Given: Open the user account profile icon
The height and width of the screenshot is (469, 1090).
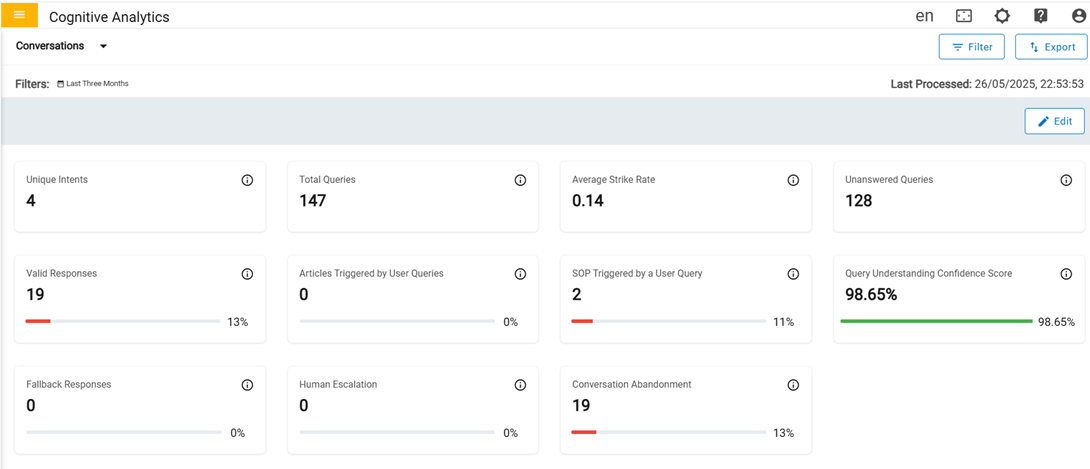Looking at the screenshot, I should click(x=1078, y=16).
